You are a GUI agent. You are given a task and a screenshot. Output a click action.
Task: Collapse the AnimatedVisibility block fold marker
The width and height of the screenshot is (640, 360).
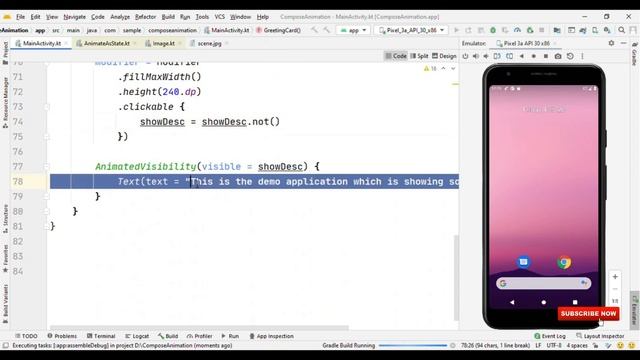click(x=47, y=167)
